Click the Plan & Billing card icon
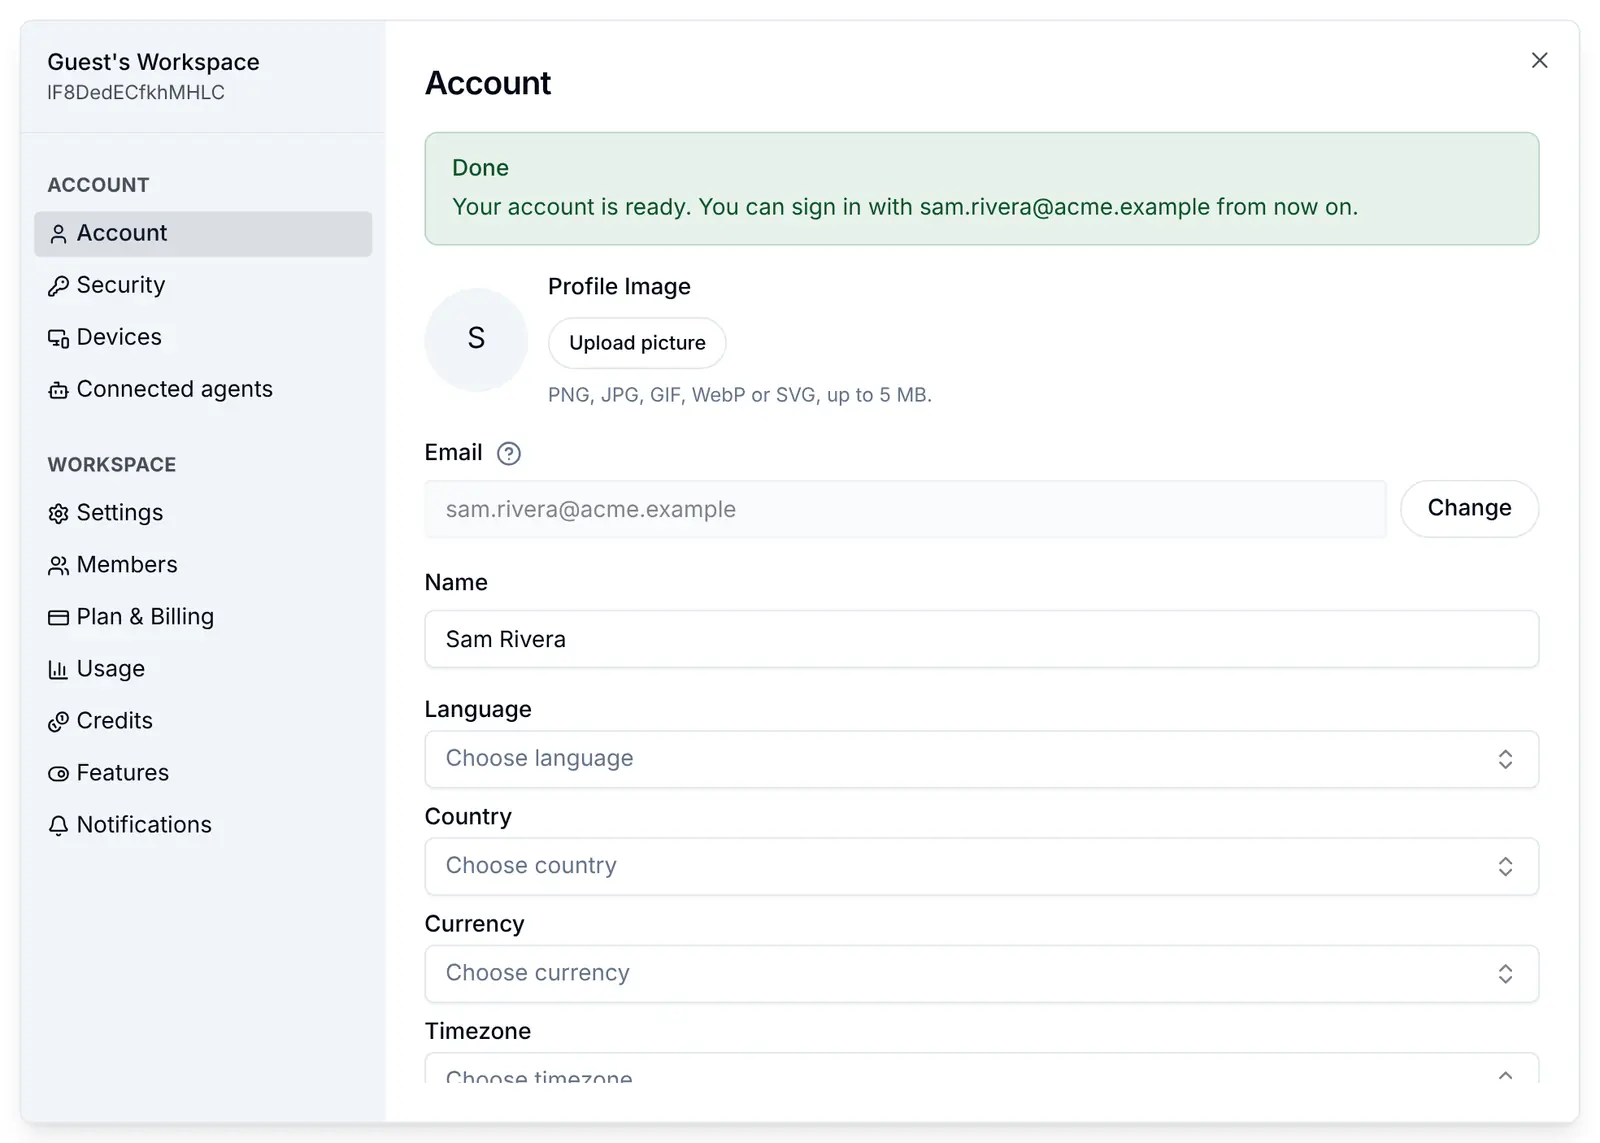Screen dimensions: 1600x1143 (x=58, y=618)
